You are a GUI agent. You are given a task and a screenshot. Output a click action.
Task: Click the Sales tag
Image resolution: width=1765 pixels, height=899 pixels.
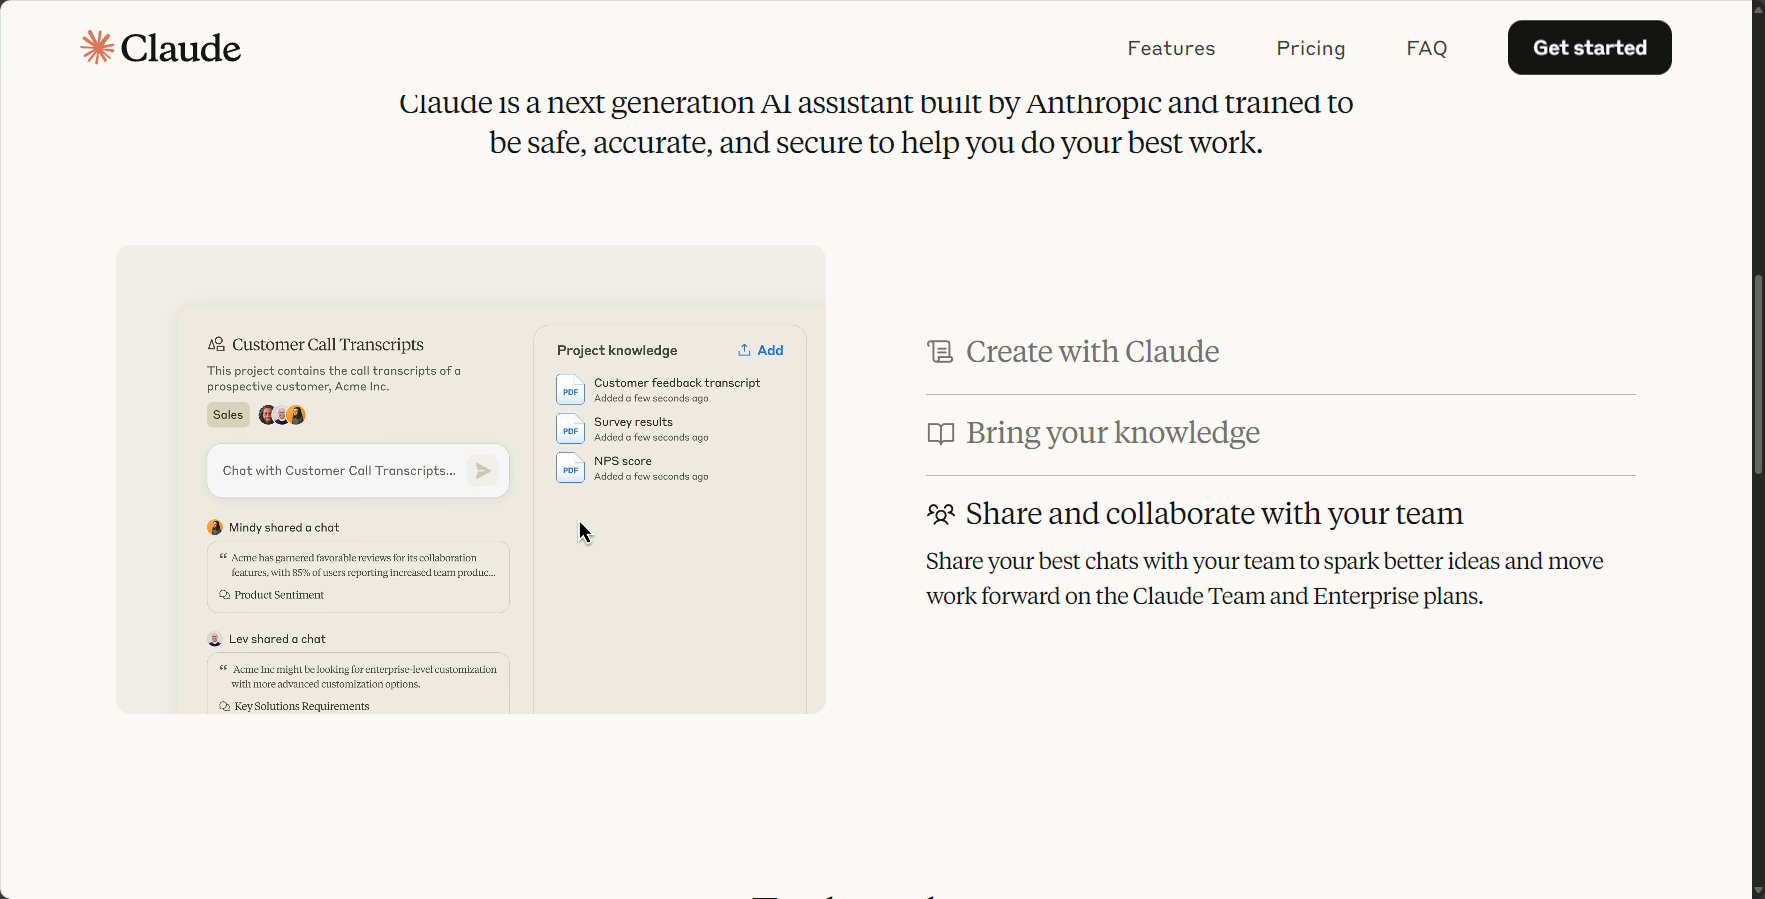click(228, 415)
